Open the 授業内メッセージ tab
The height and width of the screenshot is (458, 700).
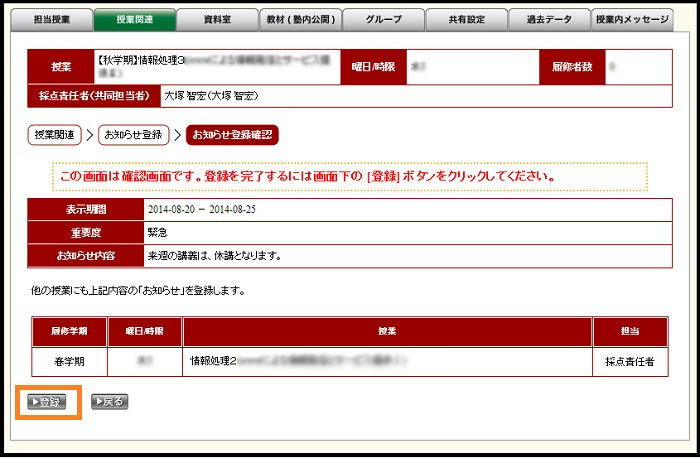pyautogui.click(x=632, y=19)
